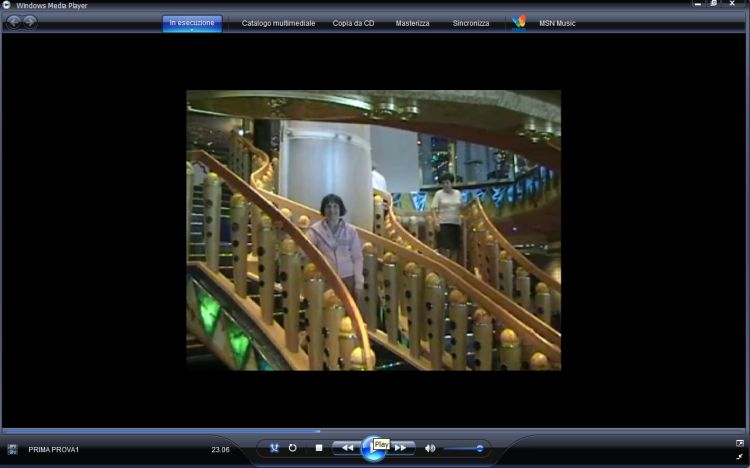Stop playback with the square Stop button
Image resolution: width=750 pixels, height=468 pixels.
[319, 448]
